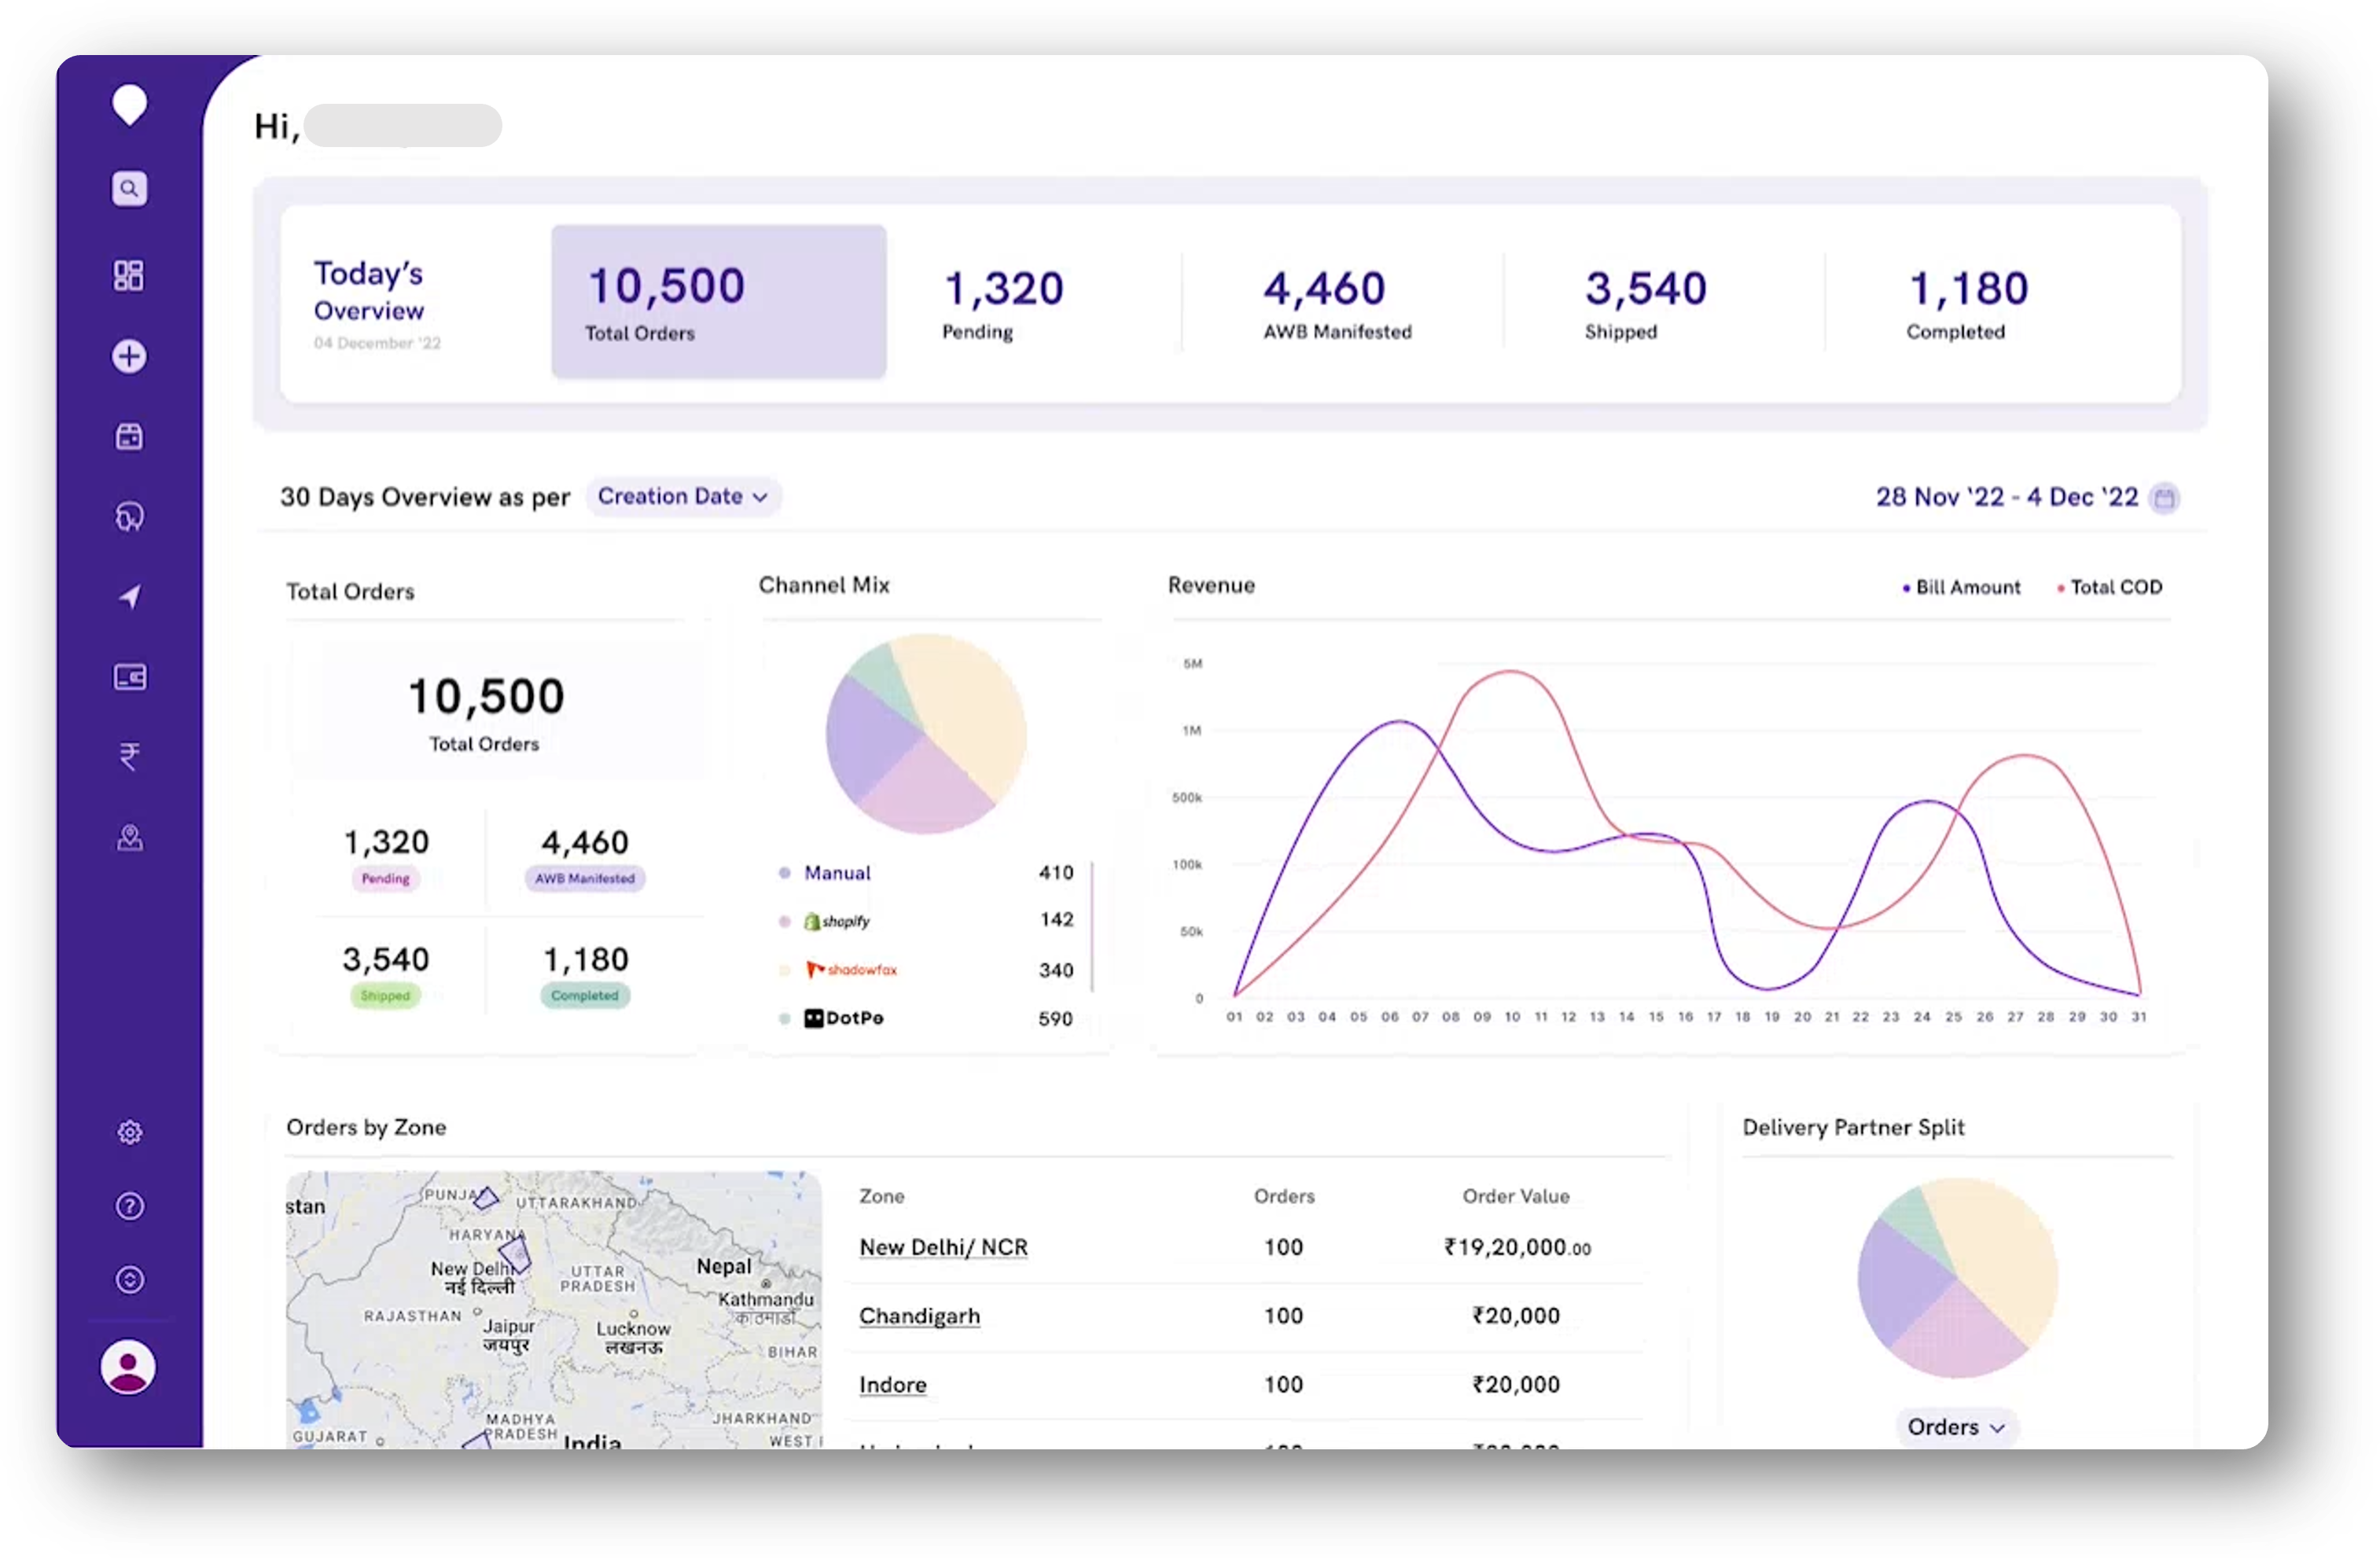Click the paper-plane shipping icon
Viewport: 2380px width, 1561px height.
click(129, 597)
